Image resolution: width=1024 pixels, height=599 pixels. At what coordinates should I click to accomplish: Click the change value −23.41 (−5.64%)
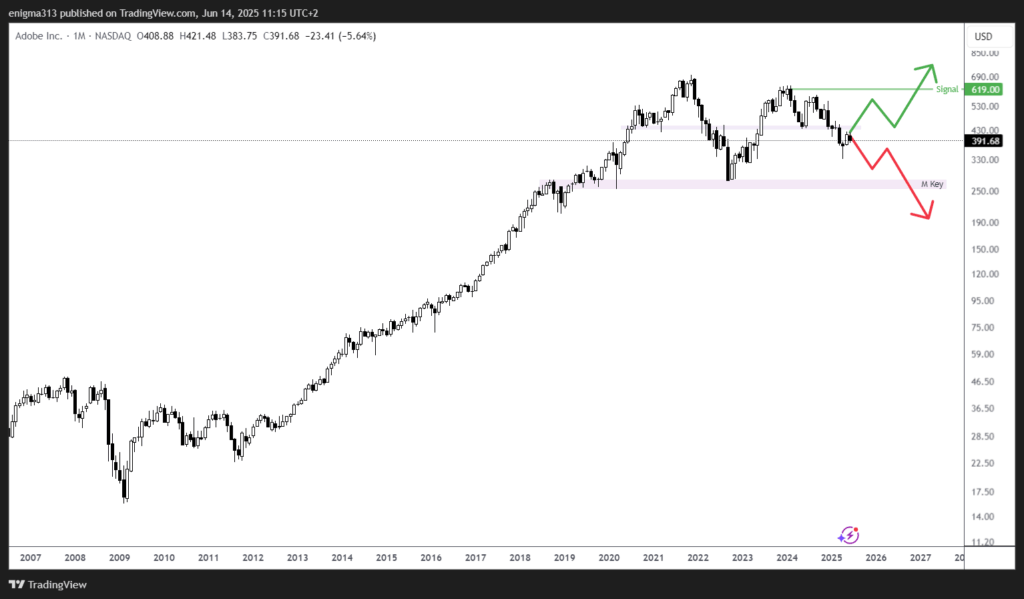[x=340, y=36]
